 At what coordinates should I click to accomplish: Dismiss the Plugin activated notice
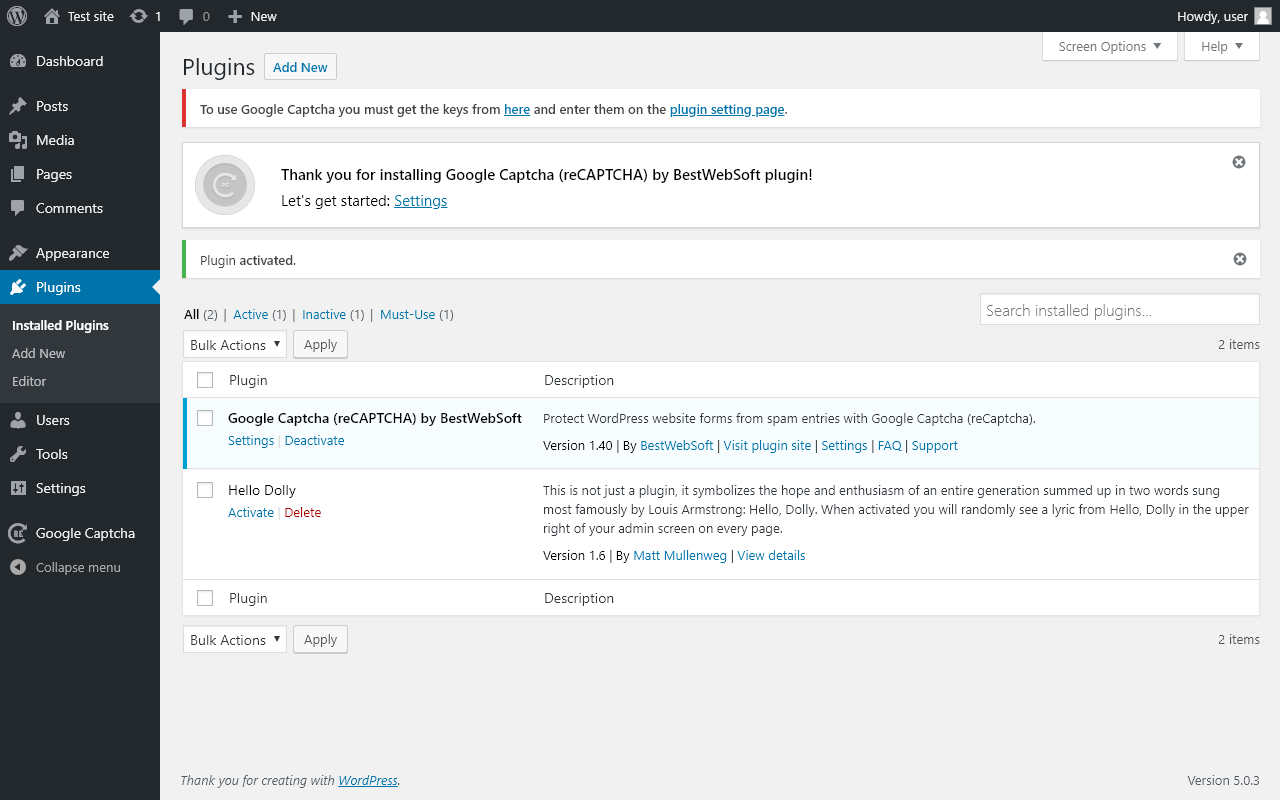1240,259
